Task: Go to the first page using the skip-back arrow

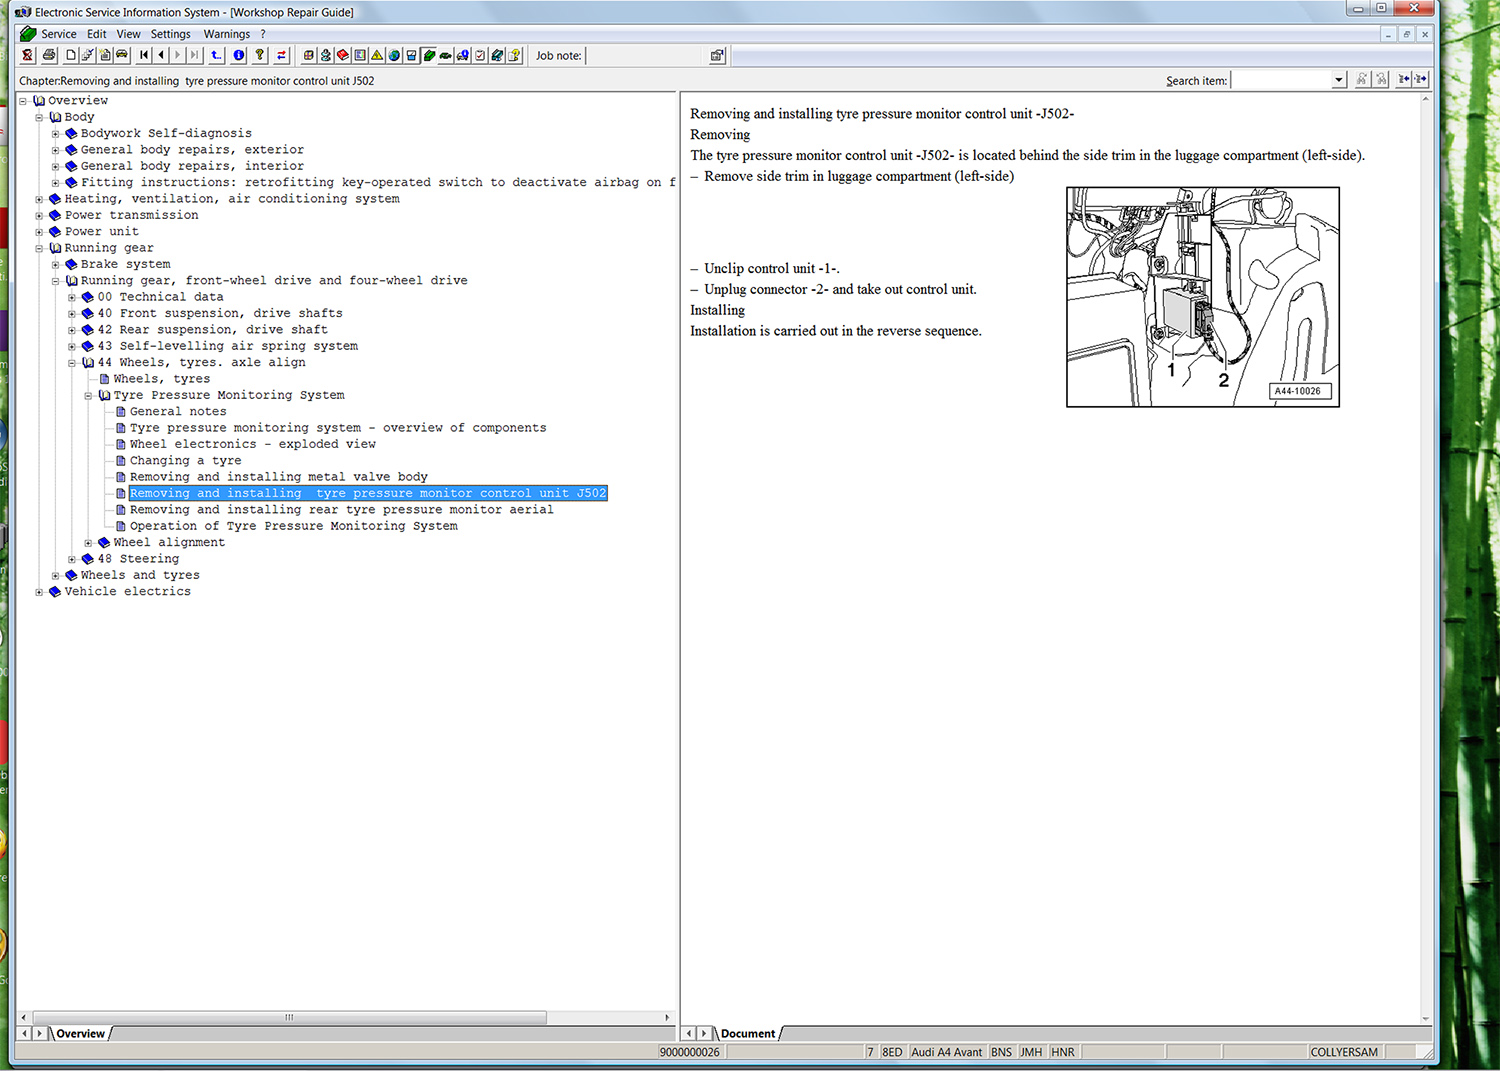Action: pyautogui.click(x=144, y=55)
